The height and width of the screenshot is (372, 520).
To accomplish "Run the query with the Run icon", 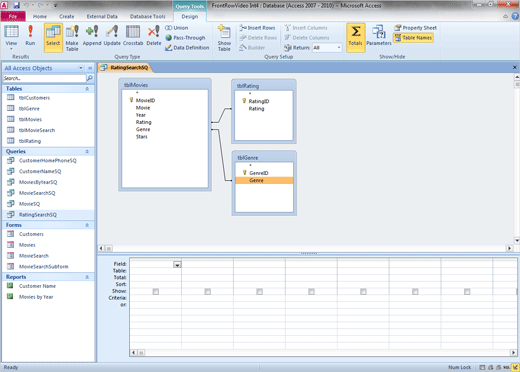I will click(x=30, y=35).
